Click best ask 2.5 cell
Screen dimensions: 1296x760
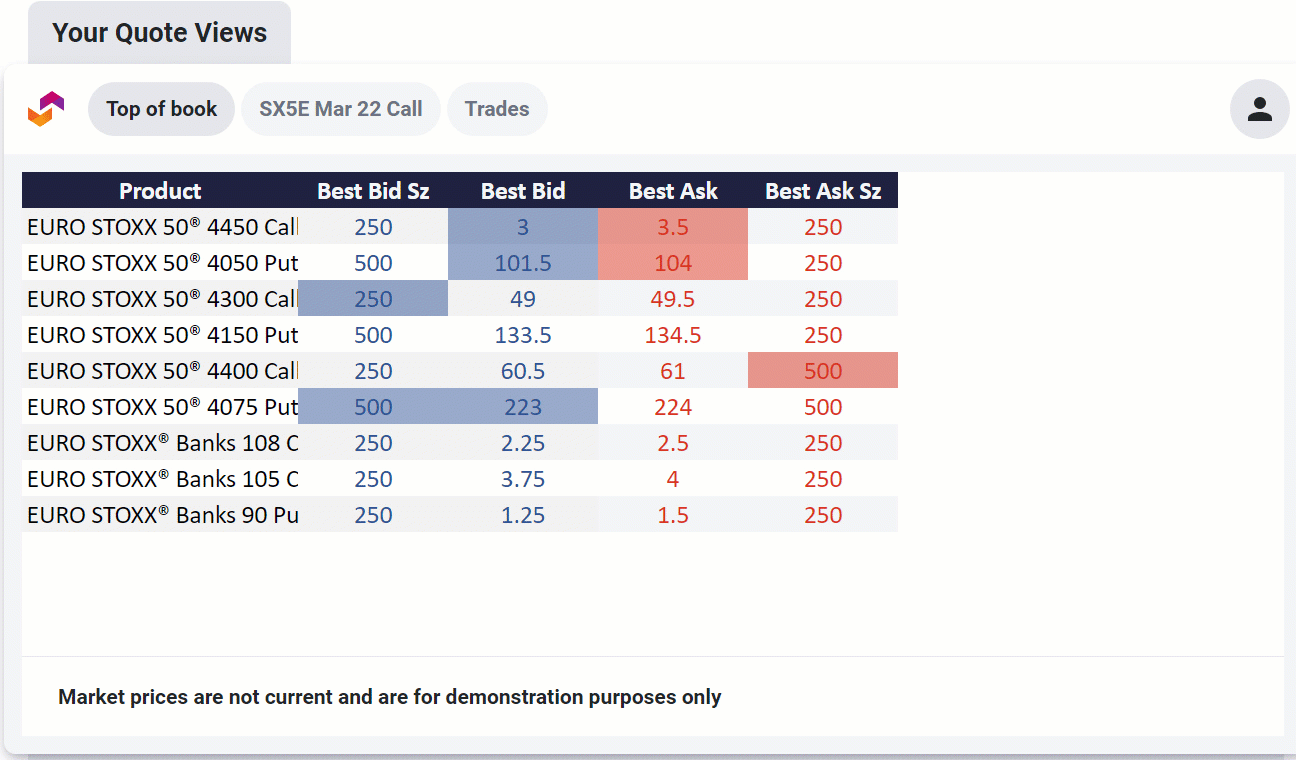(x=673, y=443)
